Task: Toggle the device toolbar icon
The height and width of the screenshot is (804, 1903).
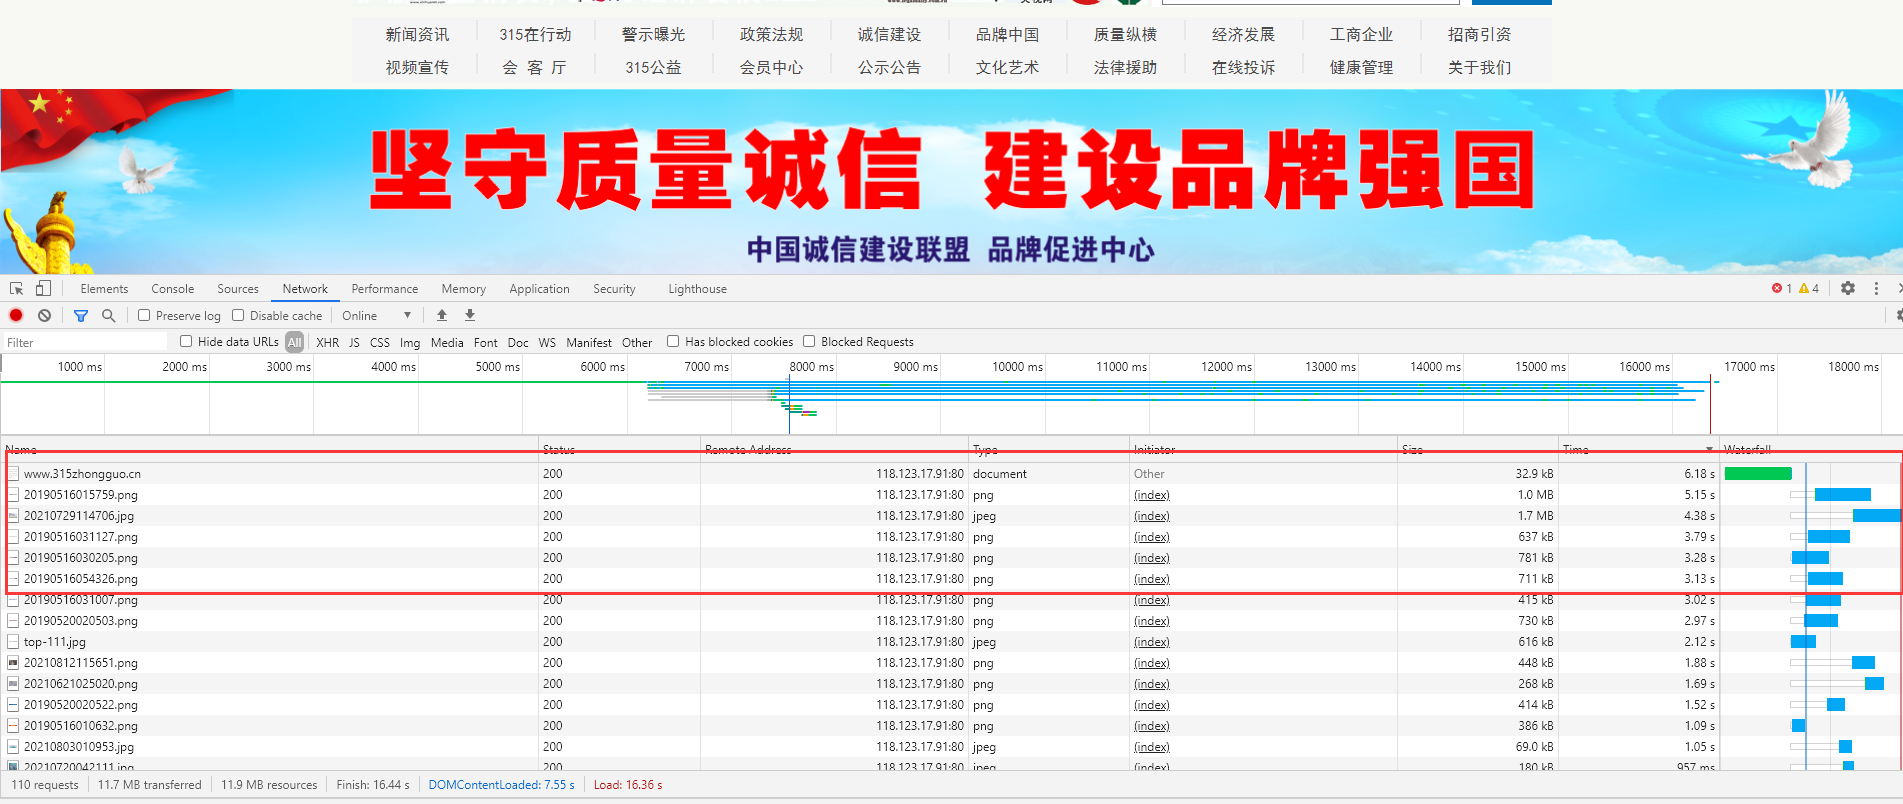Action: 43,289
